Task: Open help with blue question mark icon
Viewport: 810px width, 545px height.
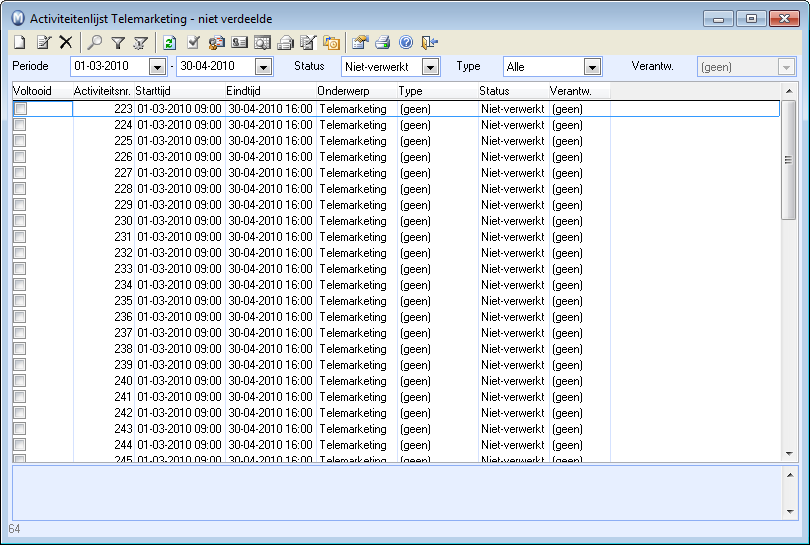Action: coord(406,42)
